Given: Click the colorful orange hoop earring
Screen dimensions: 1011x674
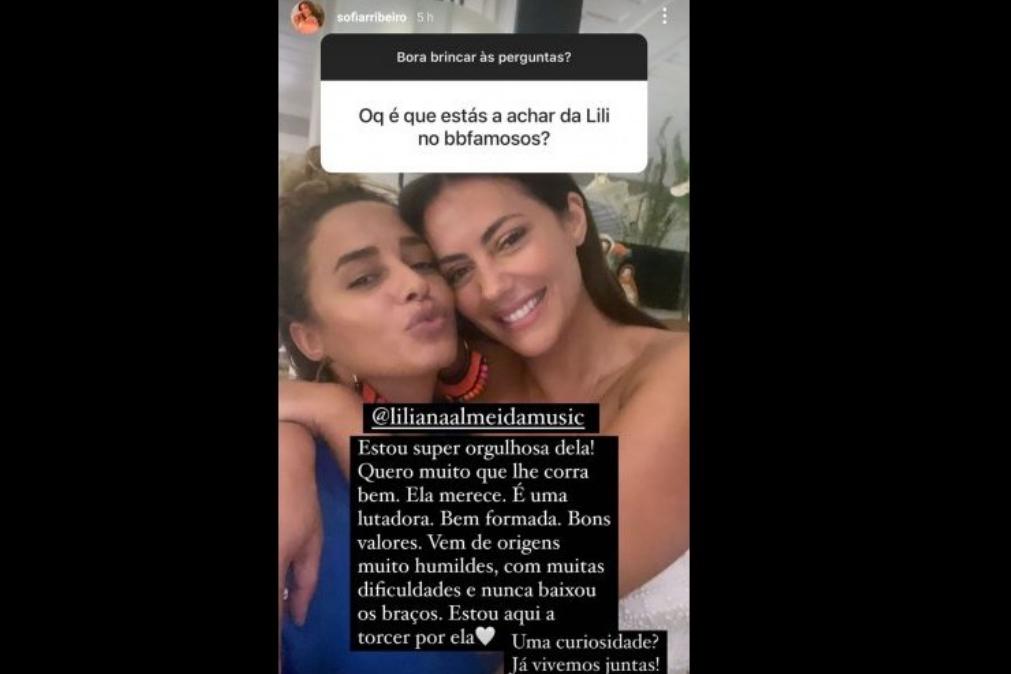Looking at the screenshot, I should (464, 376).
